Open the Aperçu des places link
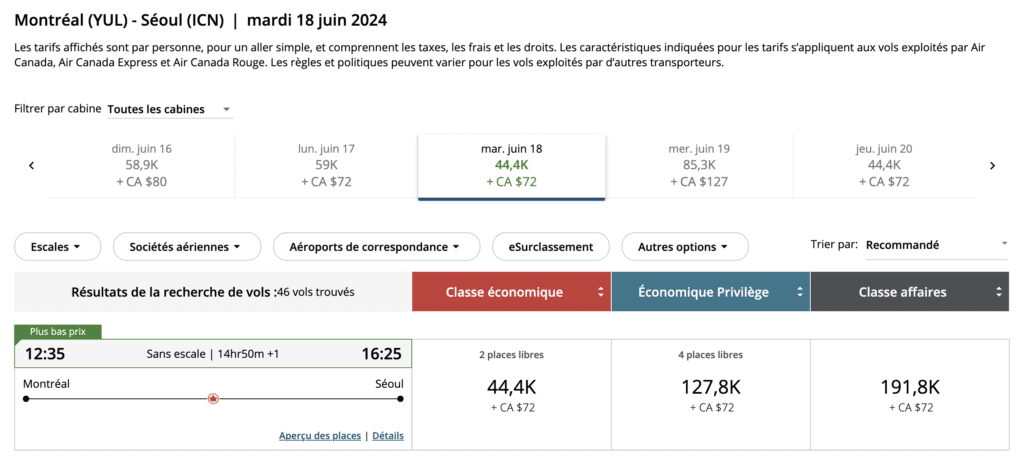The height and width of the screenshot is (456, 1024). (x=320, y=436)
